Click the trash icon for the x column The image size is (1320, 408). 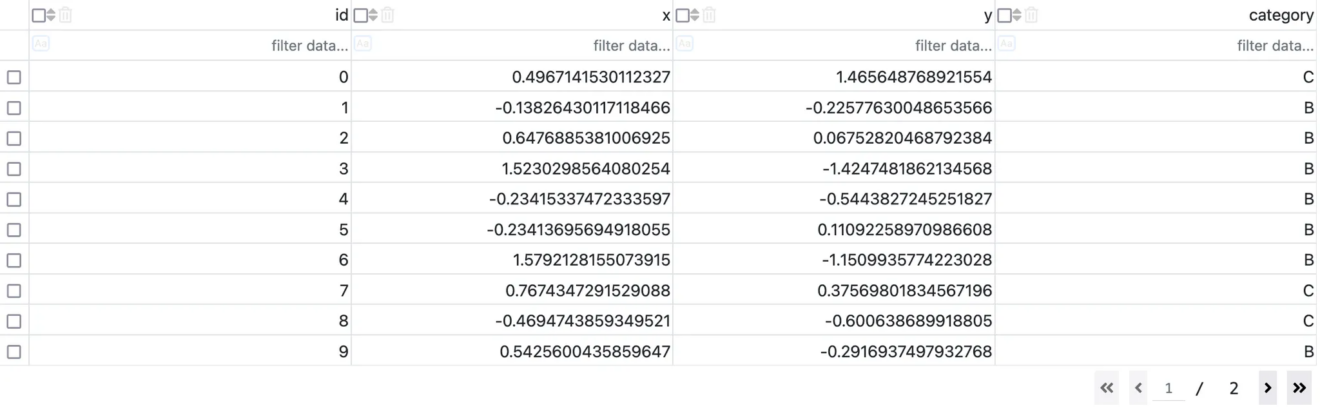387,15
